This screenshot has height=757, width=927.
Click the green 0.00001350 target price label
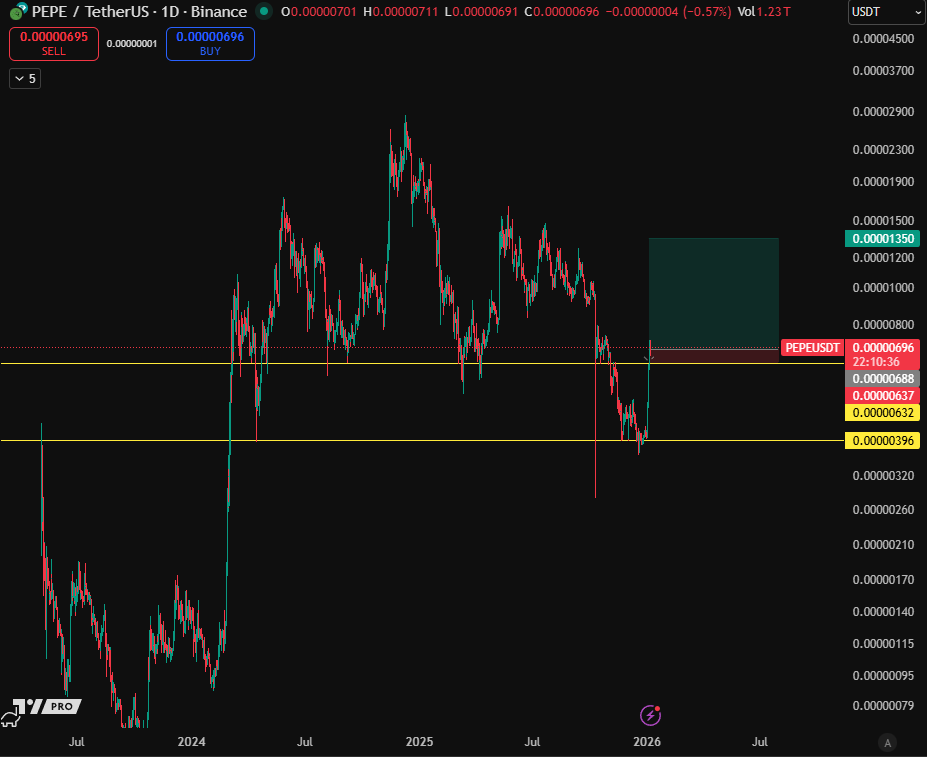tap(883, 238)
